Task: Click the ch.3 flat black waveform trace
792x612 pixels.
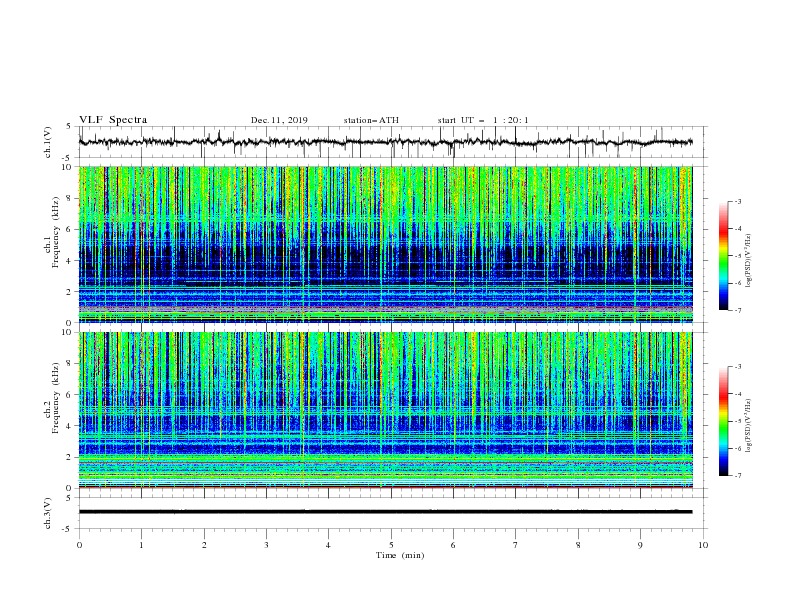Action: pyautogui.click(x=385, y=512)
